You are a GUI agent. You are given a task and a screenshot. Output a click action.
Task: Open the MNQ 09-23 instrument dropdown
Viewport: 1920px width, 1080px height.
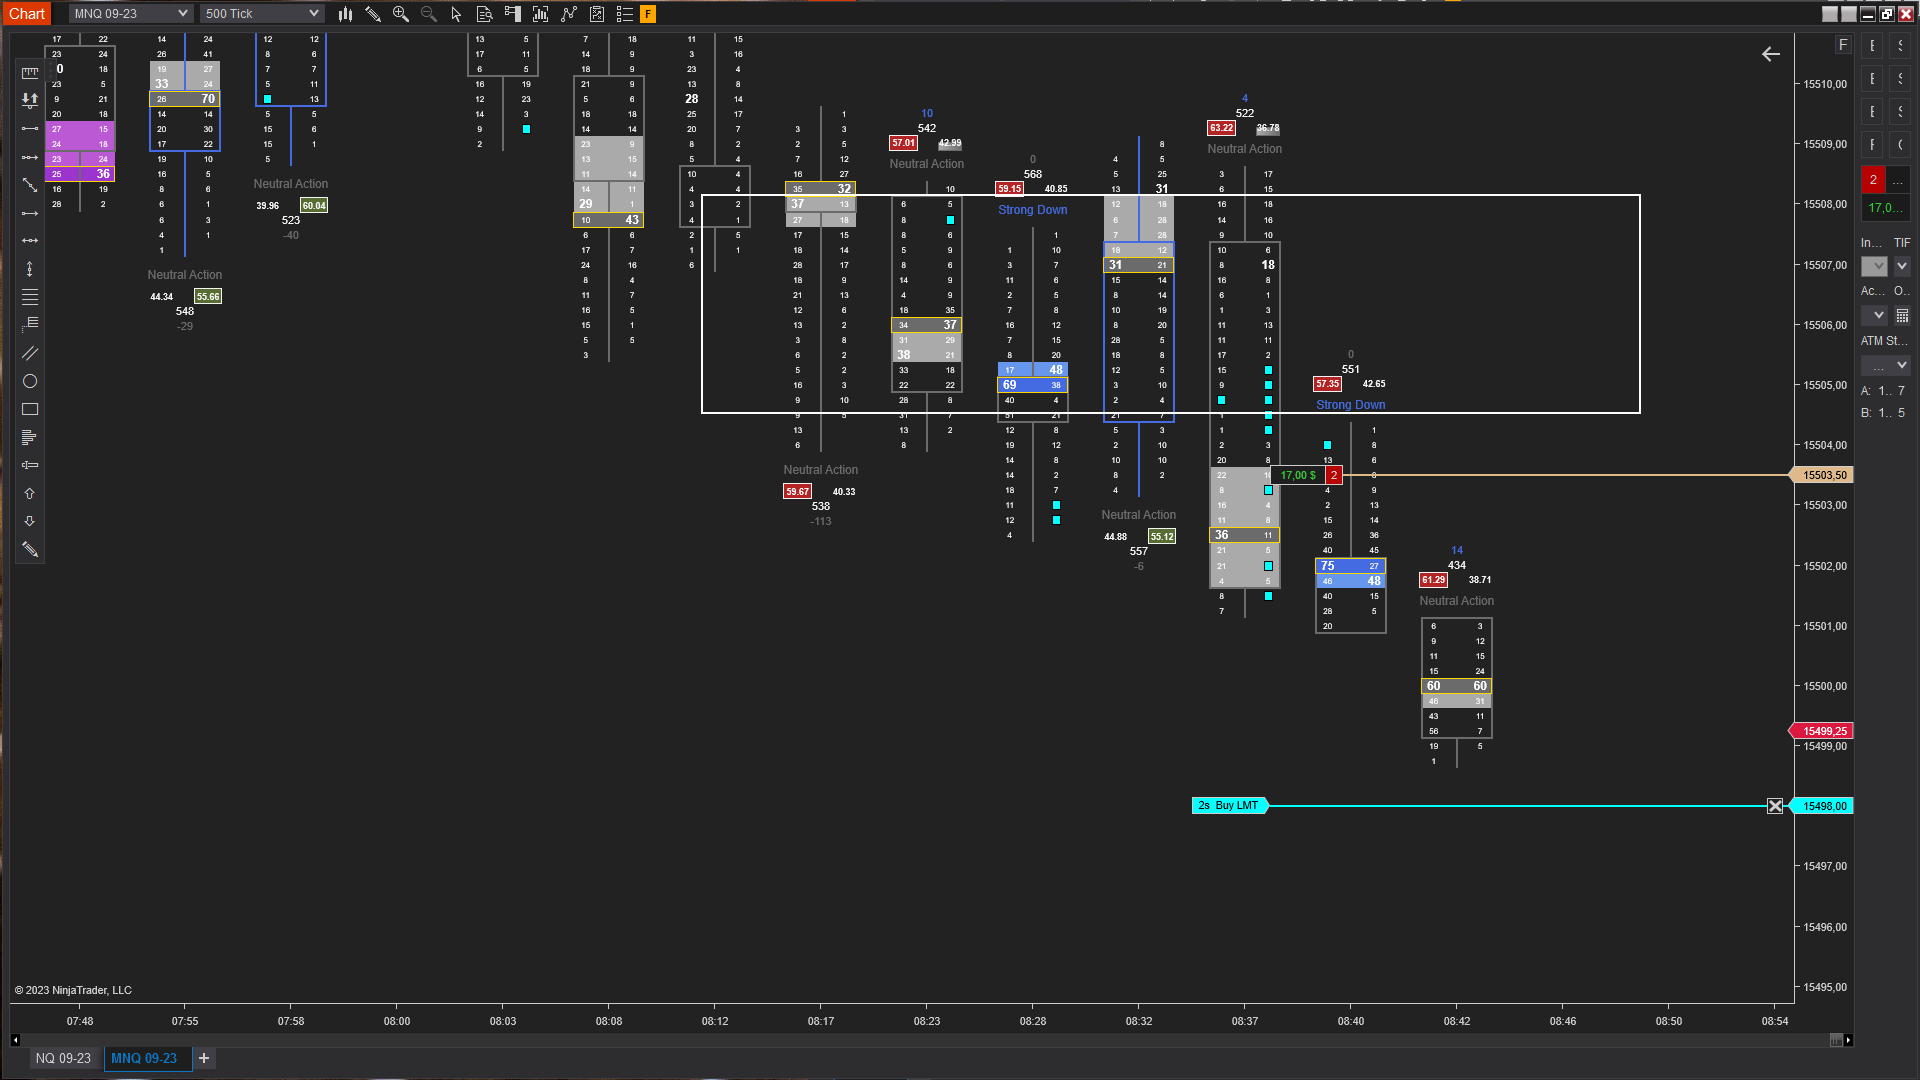[x=131, y=14]
